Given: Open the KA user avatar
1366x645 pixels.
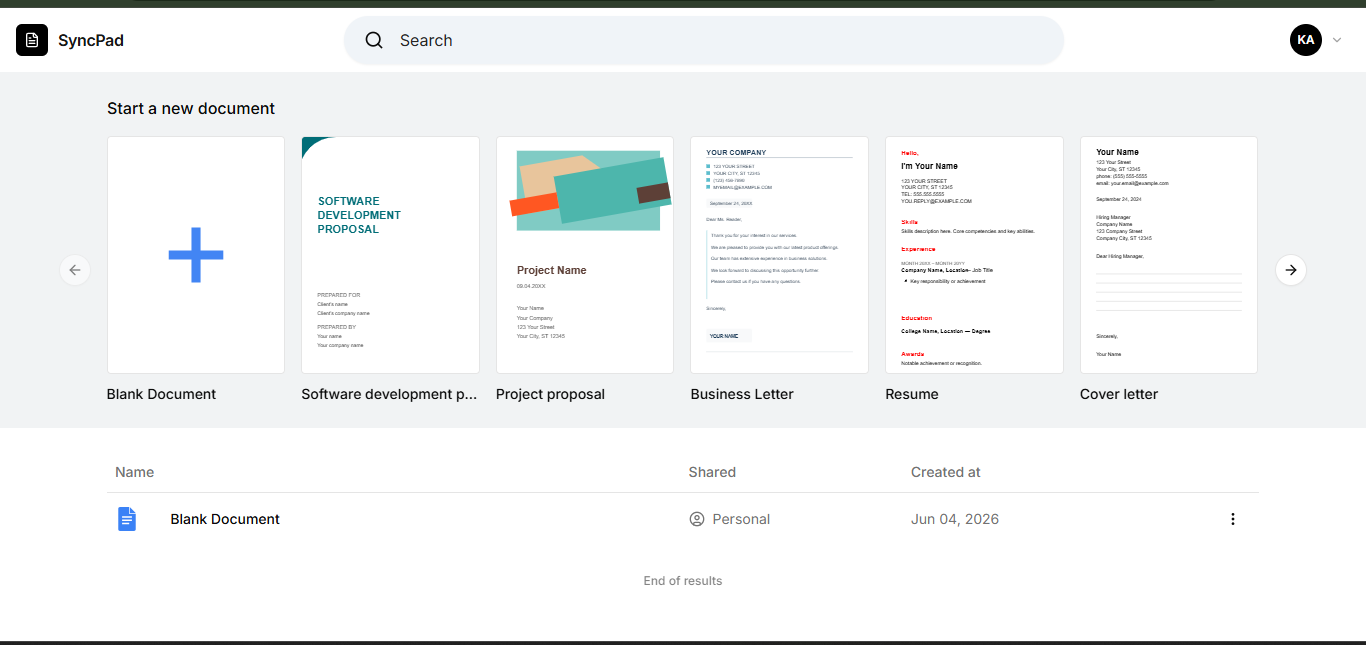Looking at the screenshot, I should click(1306, 40).
